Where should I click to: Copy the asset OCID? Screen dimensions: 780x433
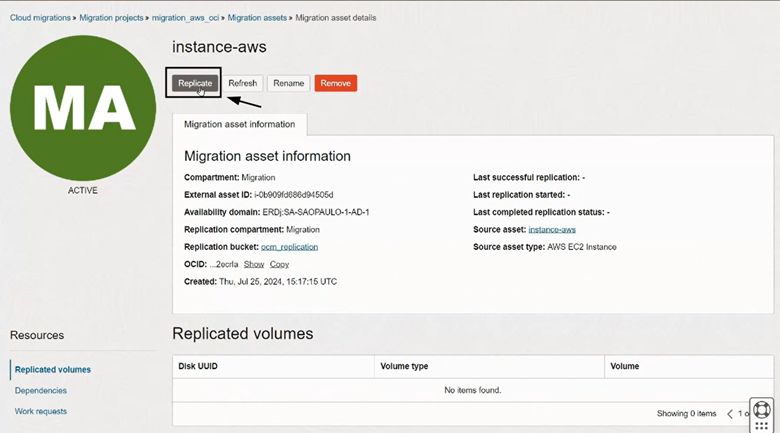pos(279,264)
